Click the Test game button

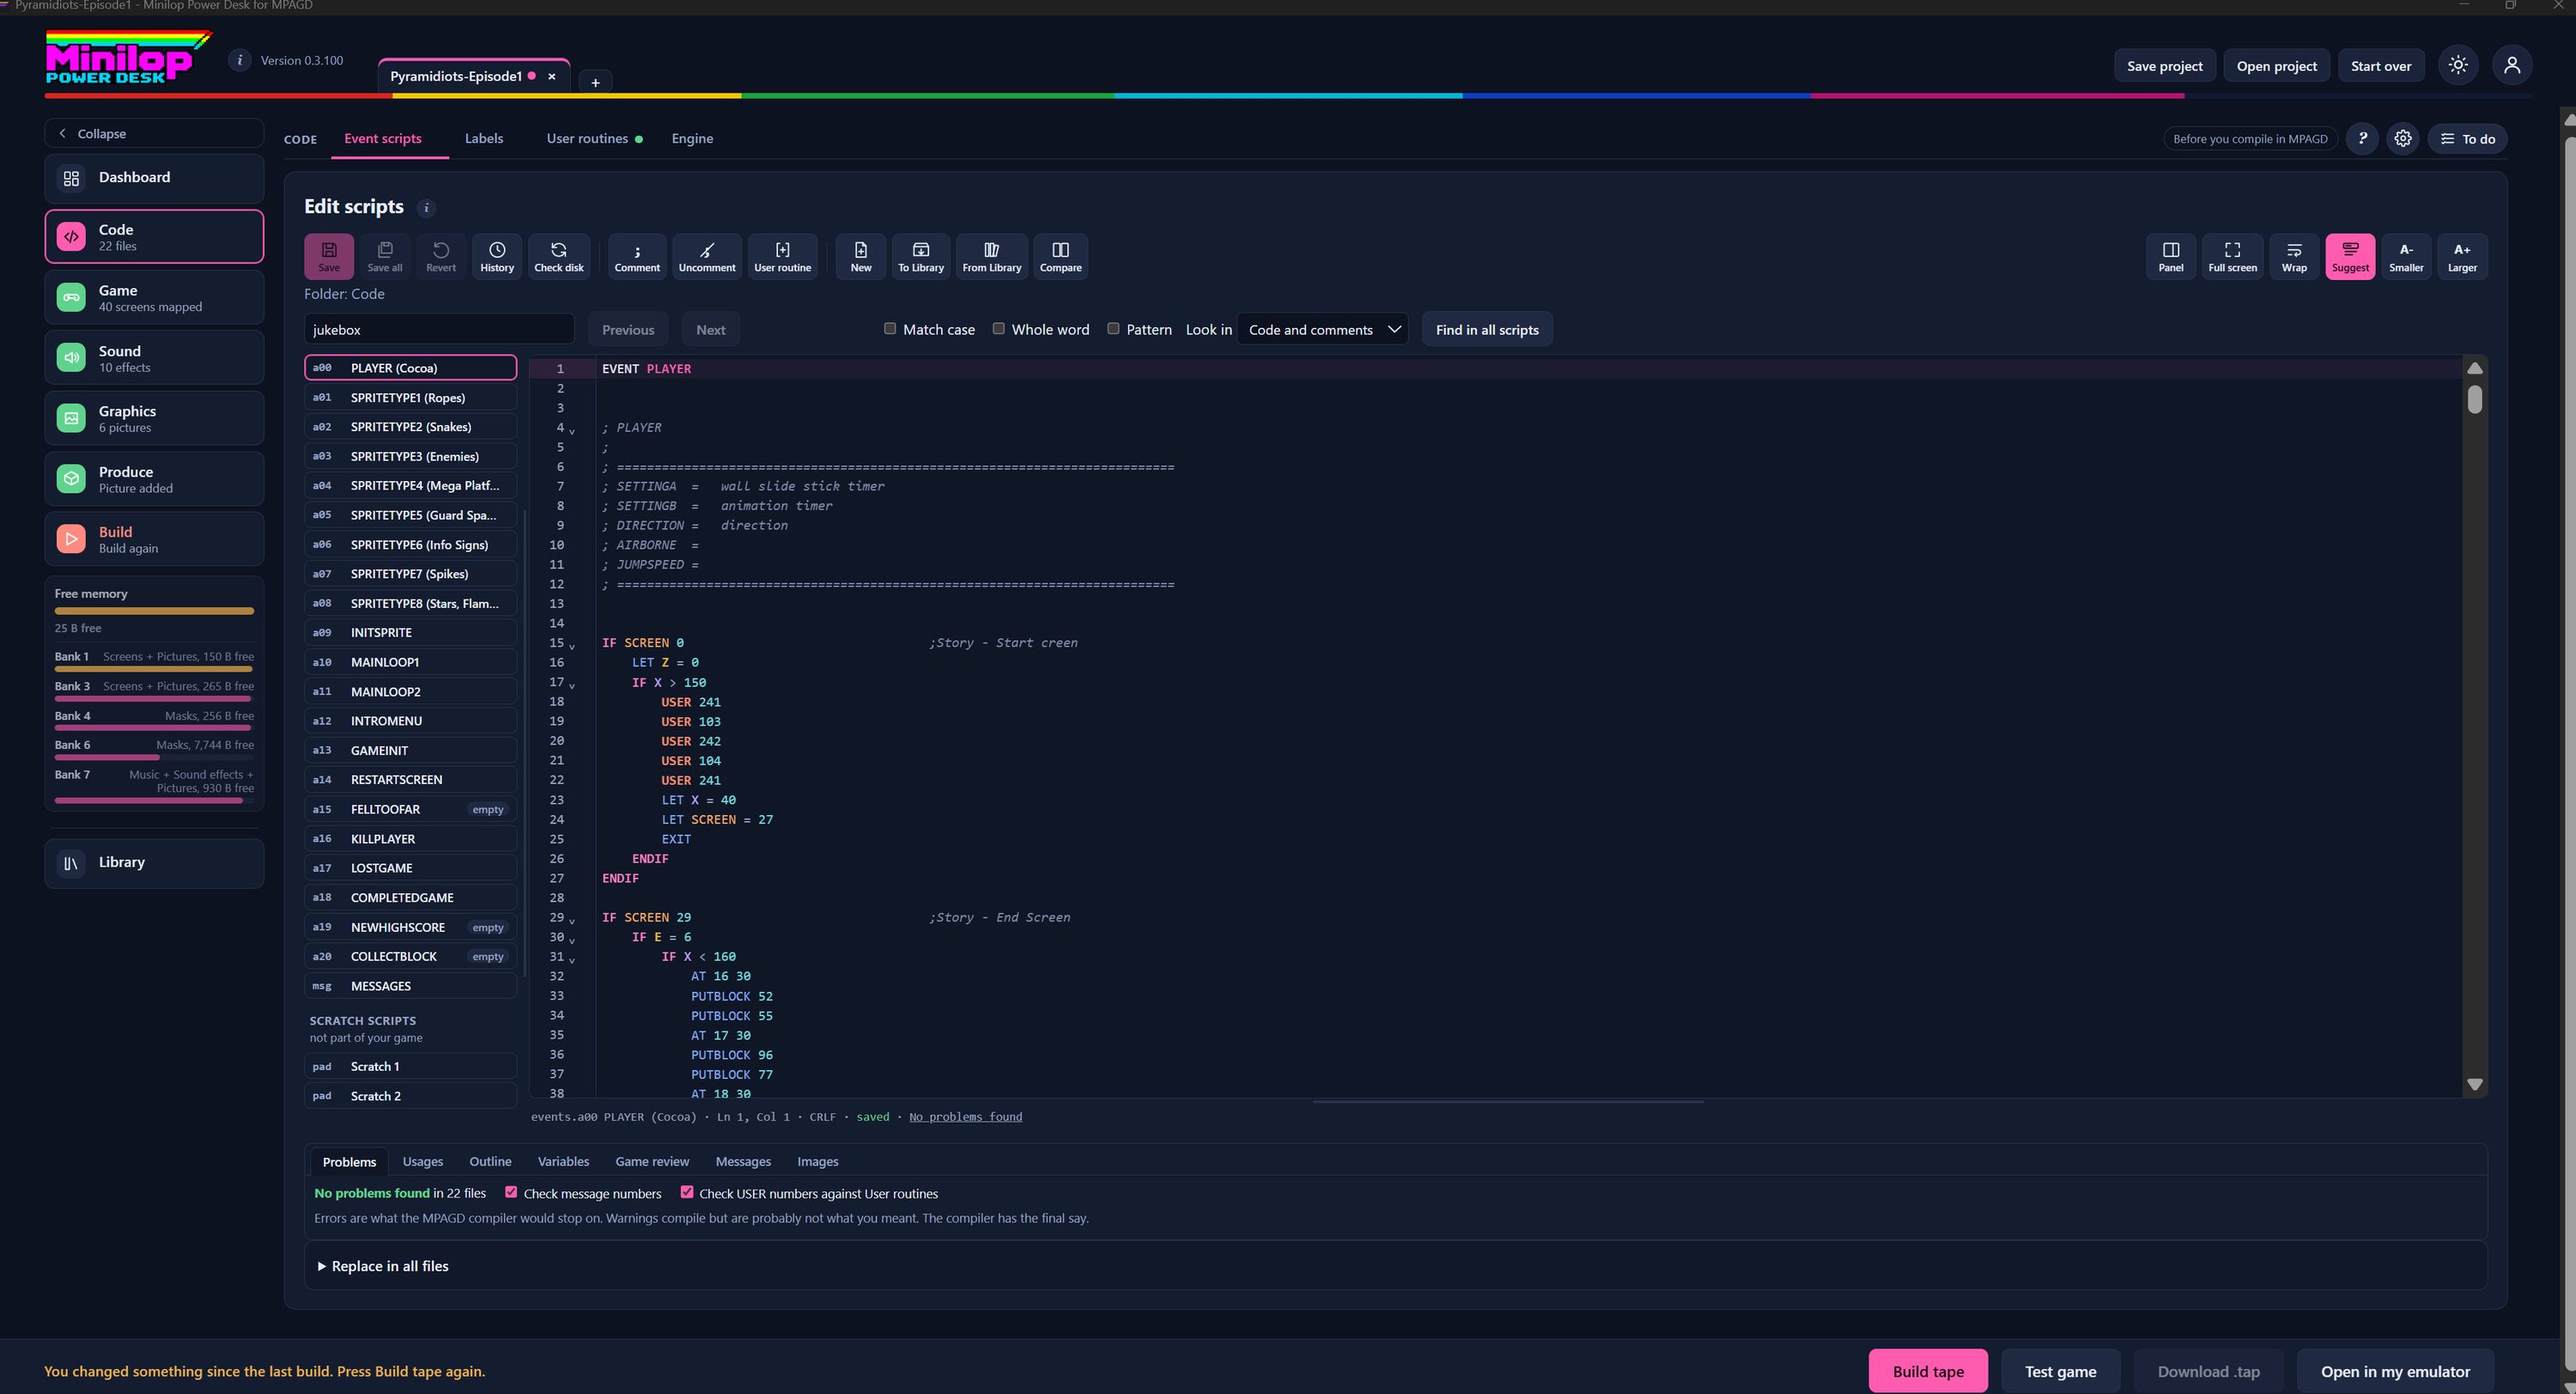point(2060,1371)
